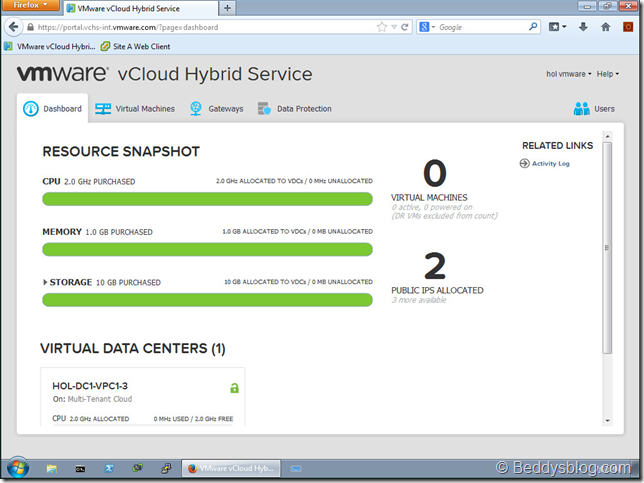Click the dashboard vertical scrollbar thumb

point(607,248)
